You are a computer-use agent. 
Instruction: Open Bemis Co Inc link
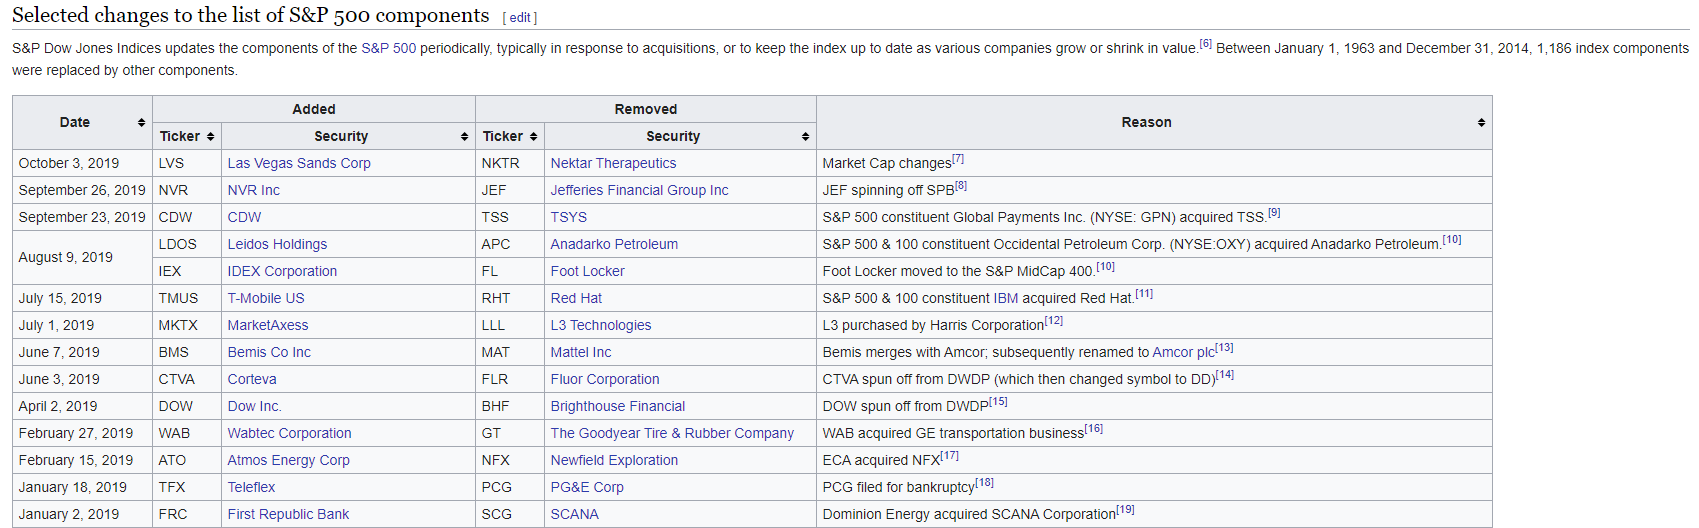tap(269, 352)
